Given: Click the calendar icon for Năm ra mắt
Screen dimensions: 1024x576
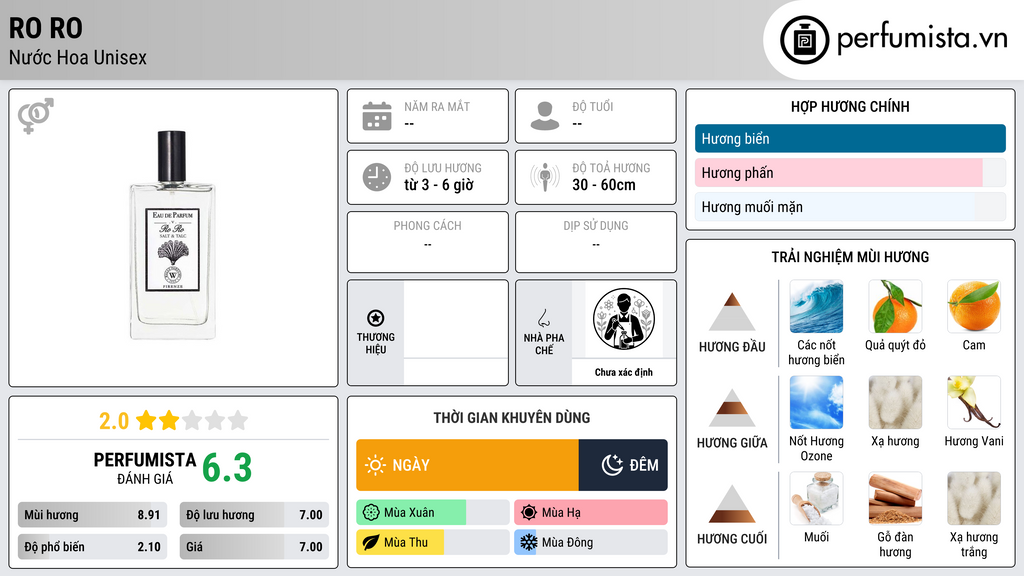Looking at the screenshot, I should [x=377, y=116].
